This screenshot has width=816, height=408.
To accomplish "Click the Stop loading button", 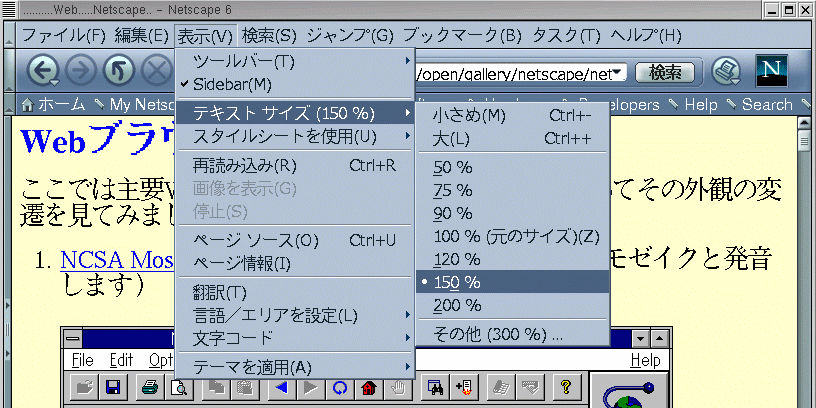I will coord(157,71).
